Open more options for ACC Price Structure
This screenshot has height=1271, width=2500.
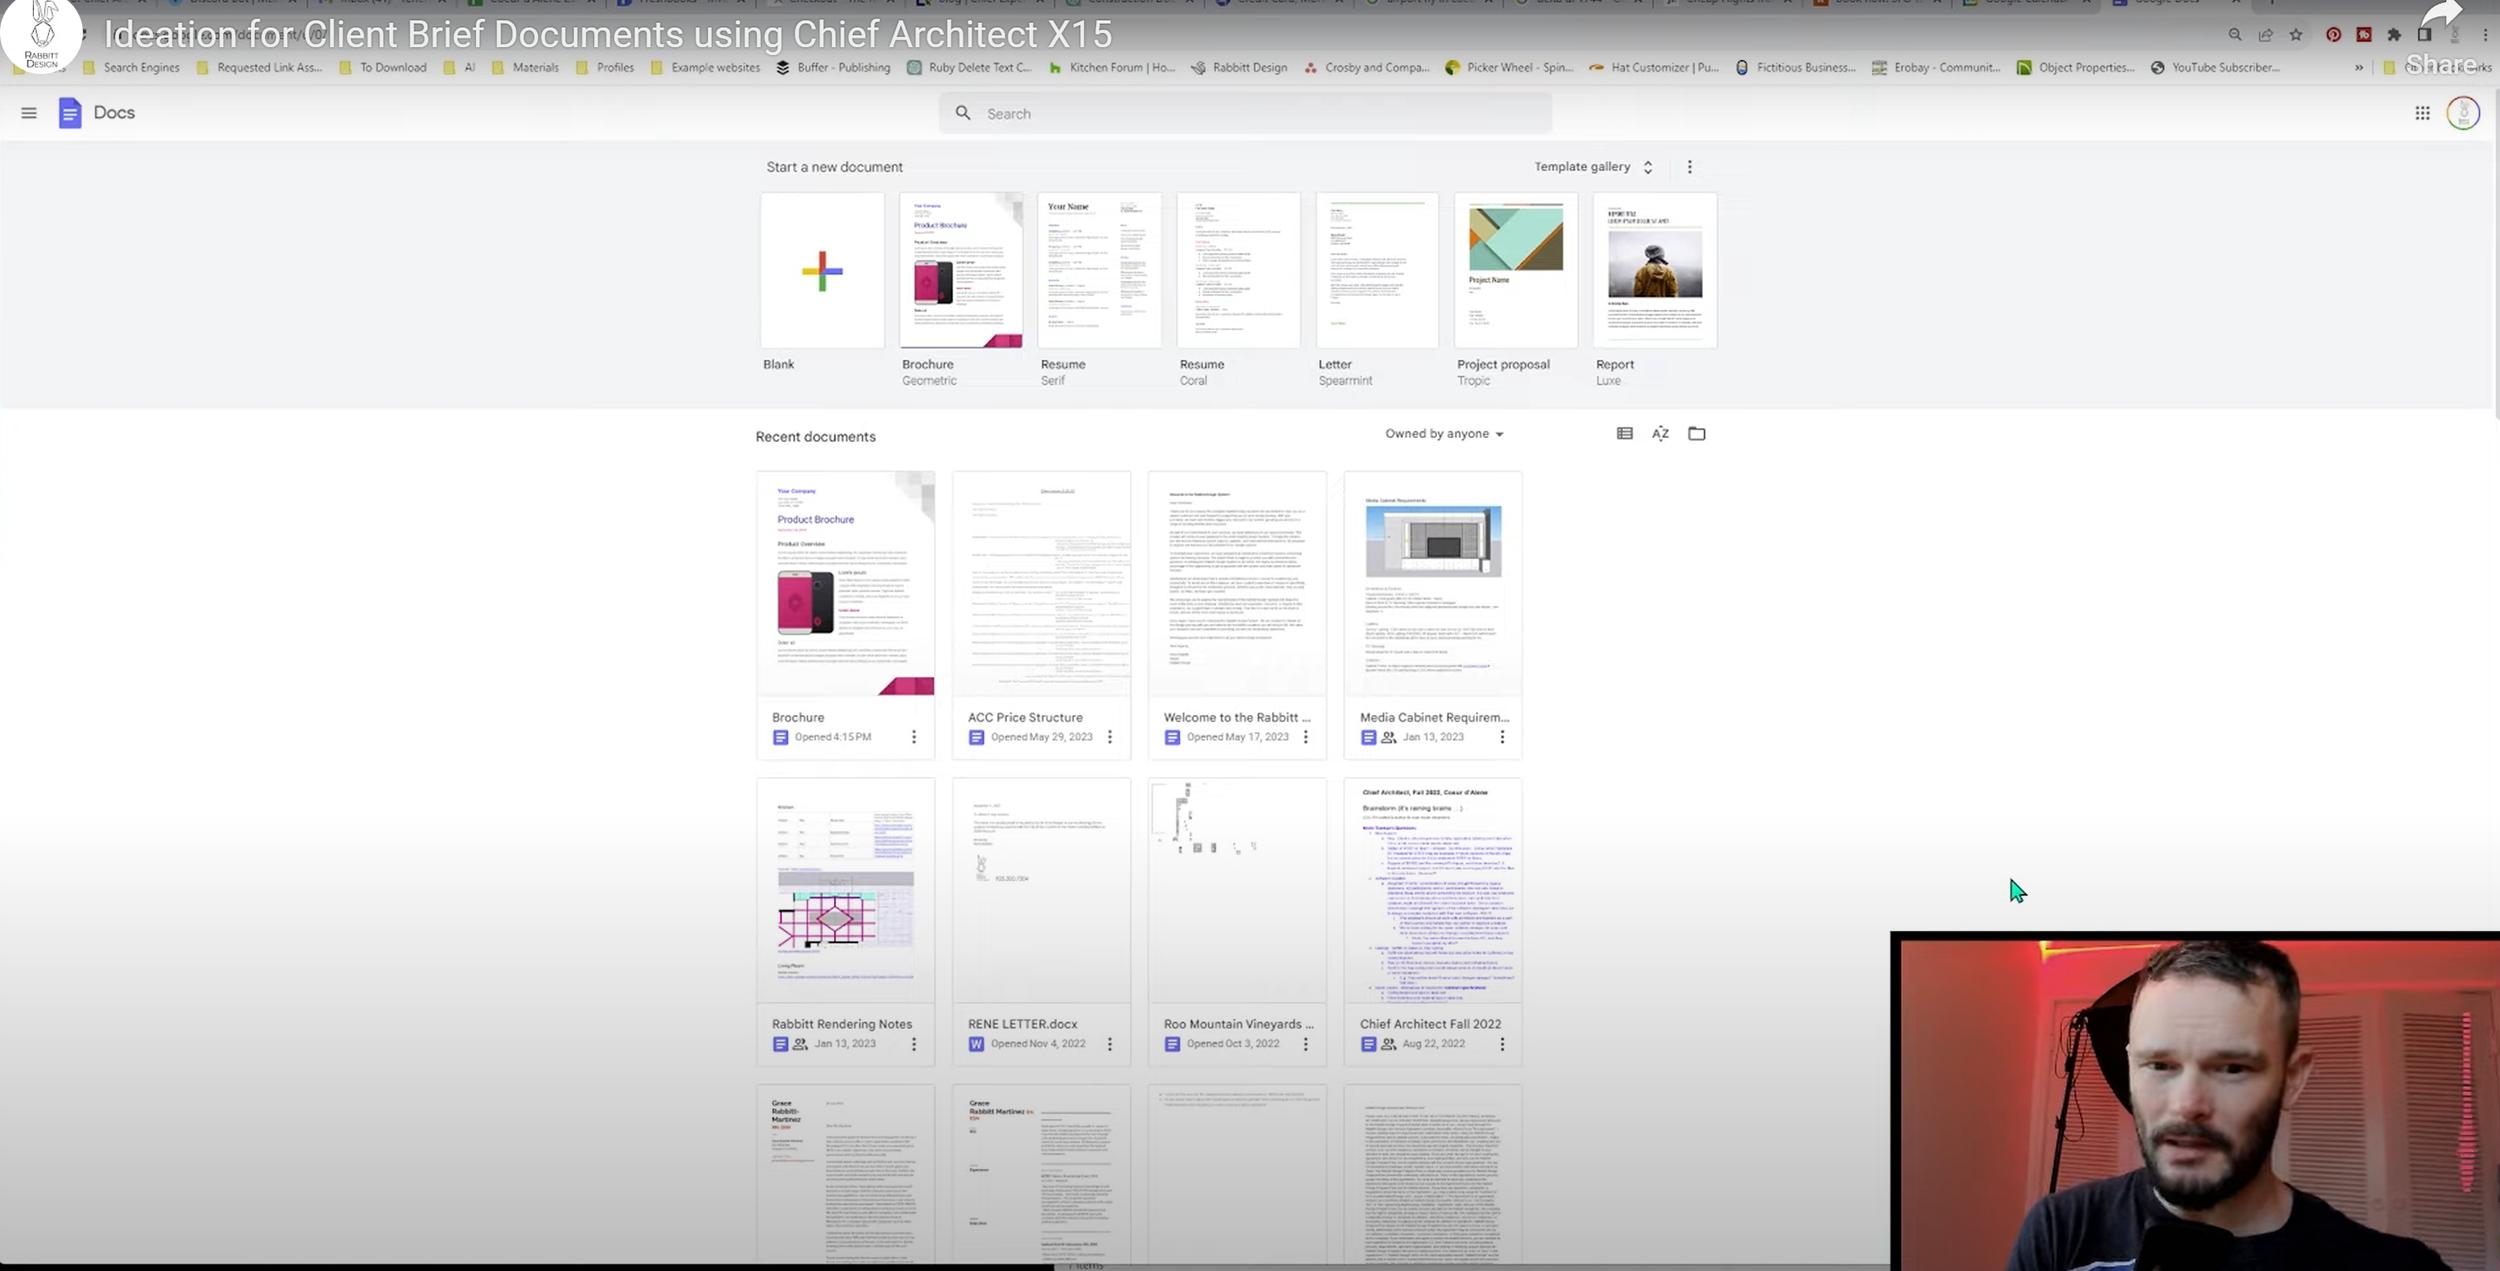coord(1109,737)
